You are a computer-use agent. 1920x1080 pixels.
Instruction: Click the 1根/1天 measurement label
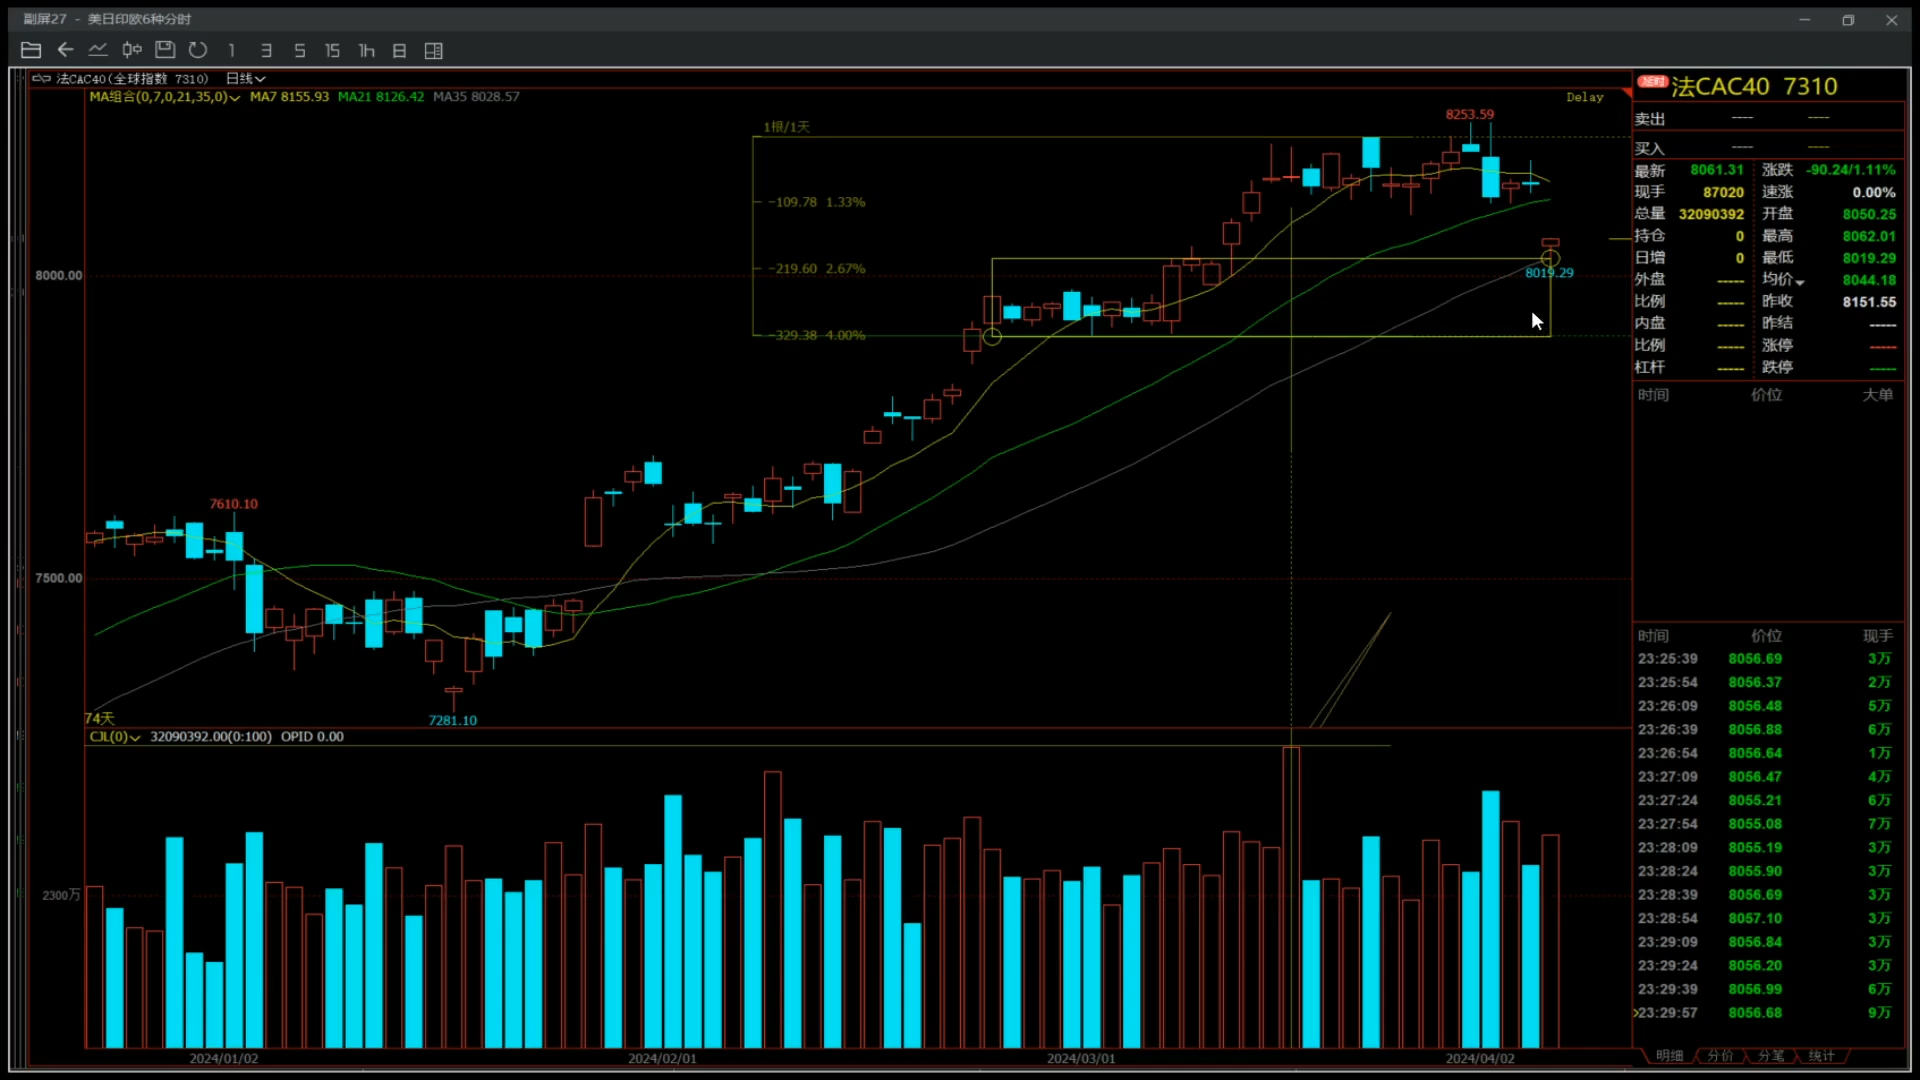(787, 127)
